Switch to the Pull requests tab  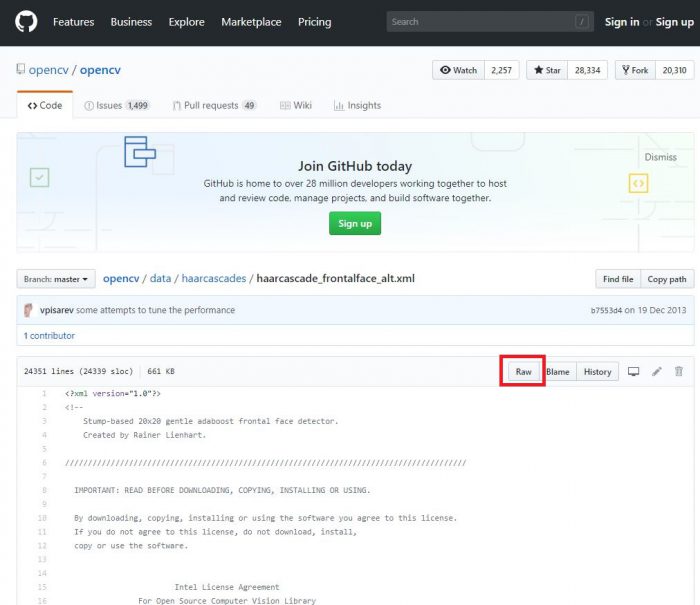214,105
